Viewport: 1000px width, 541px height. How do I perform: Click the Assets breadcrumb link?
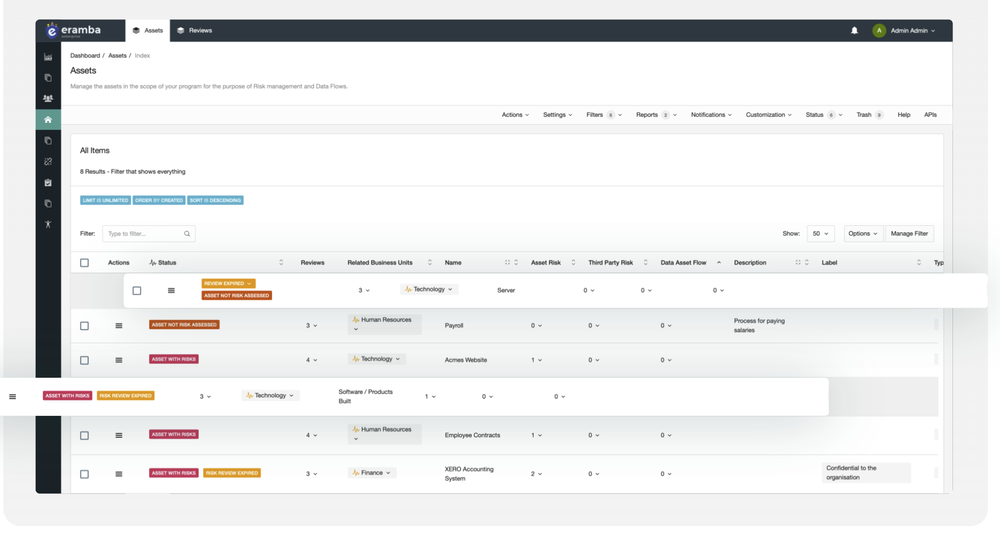click(x=117, y=56)
